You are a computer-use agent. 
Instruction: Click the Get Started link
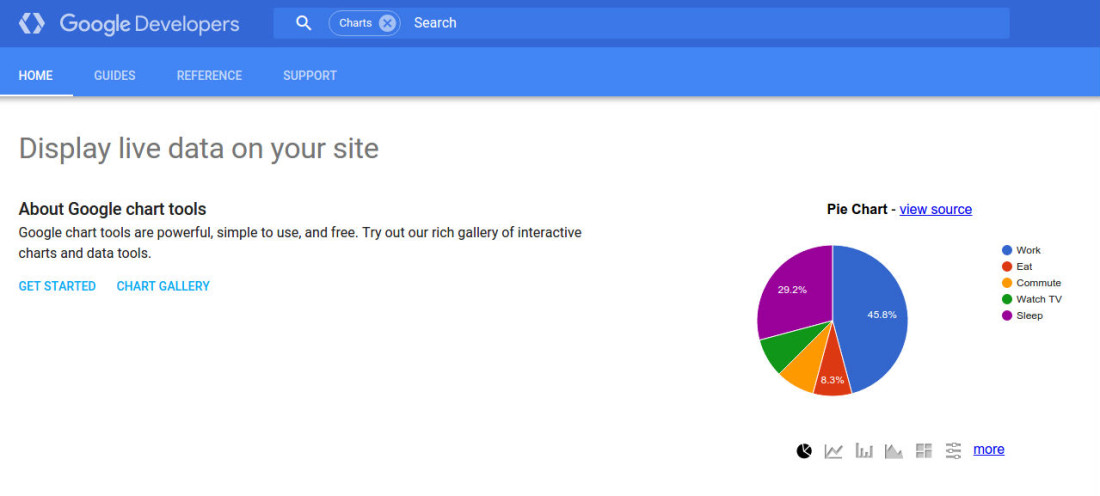click(57, 286)
